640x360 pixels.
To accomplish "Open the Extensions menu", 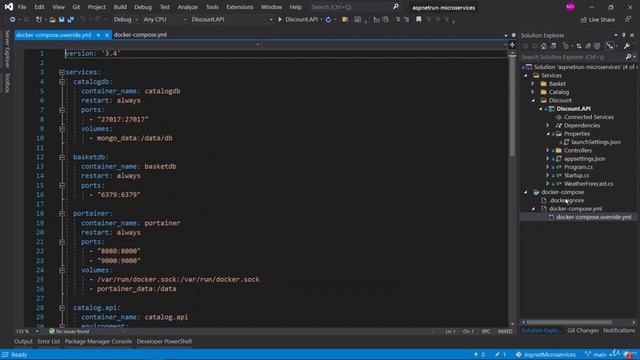I will point(240,7).
